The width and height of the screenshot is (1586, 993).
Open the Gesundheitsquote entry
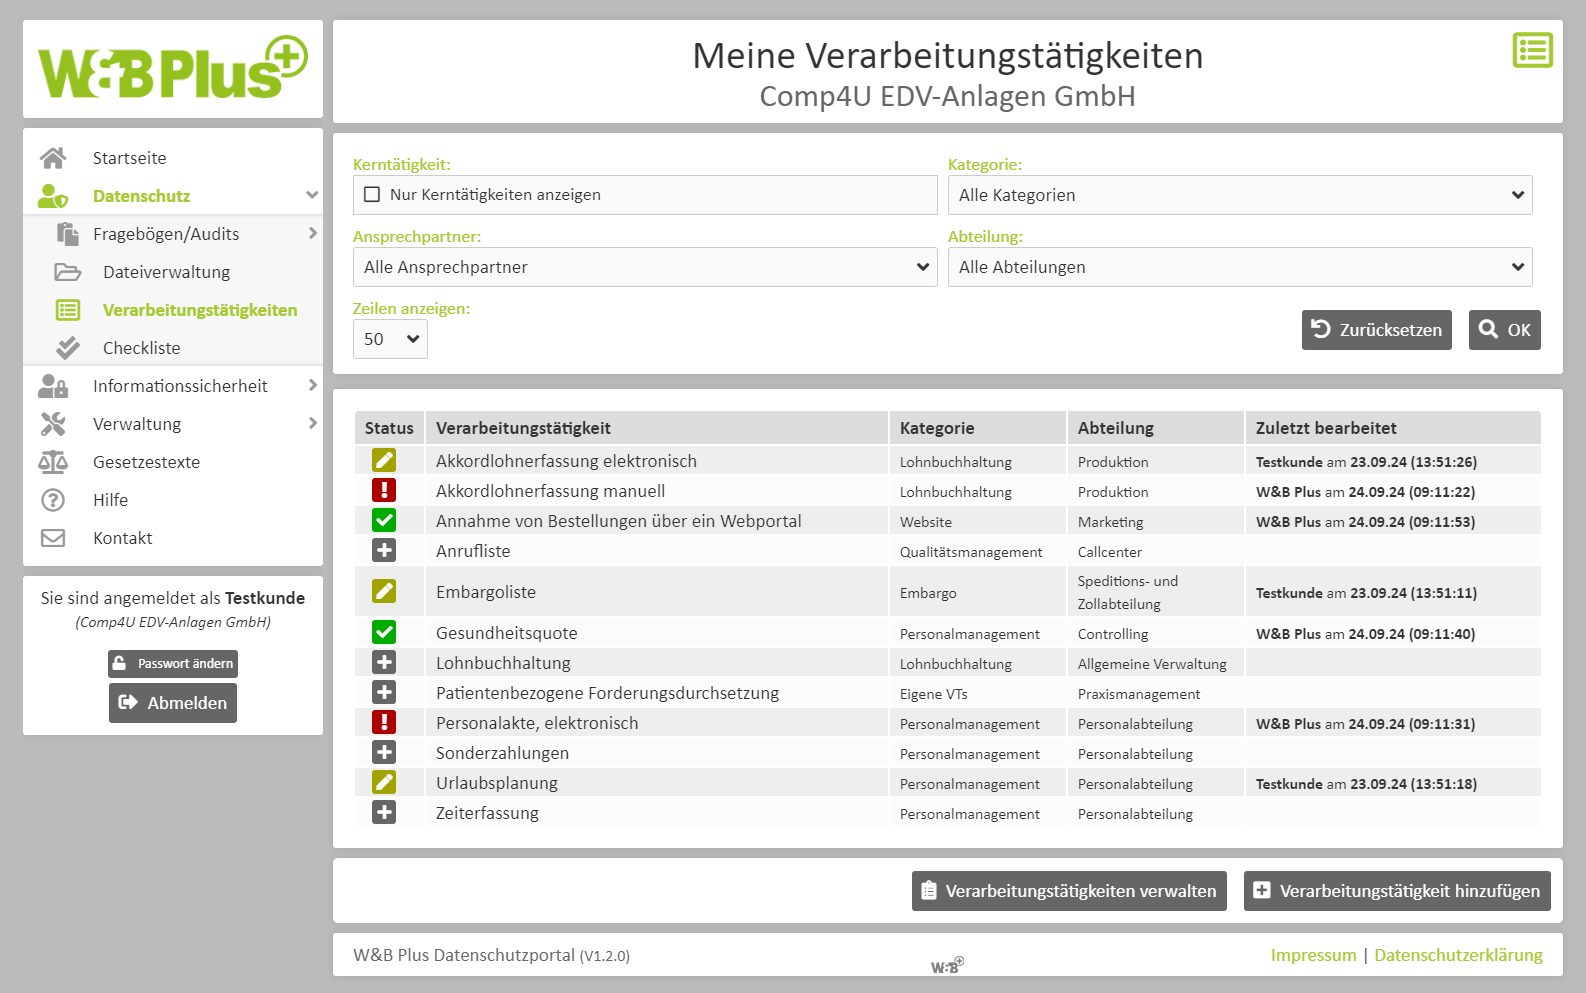coord(507,633)
